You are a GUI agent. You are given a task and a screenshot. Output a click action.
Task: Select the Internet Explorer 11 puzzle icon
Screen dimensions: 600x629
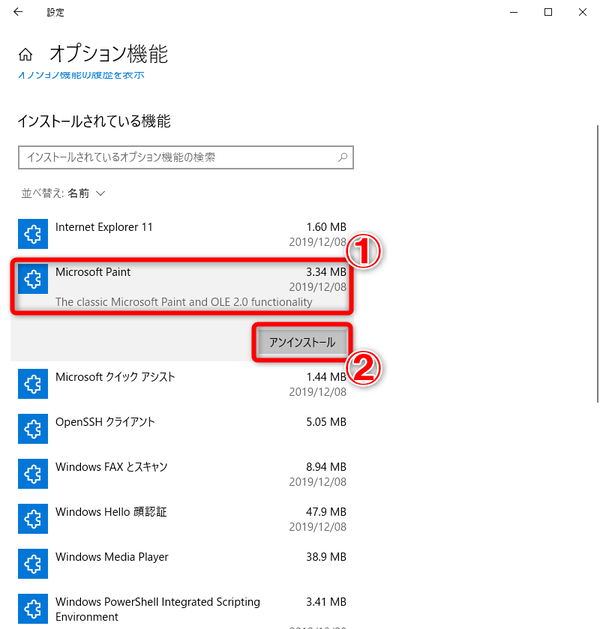pos(33,234)
